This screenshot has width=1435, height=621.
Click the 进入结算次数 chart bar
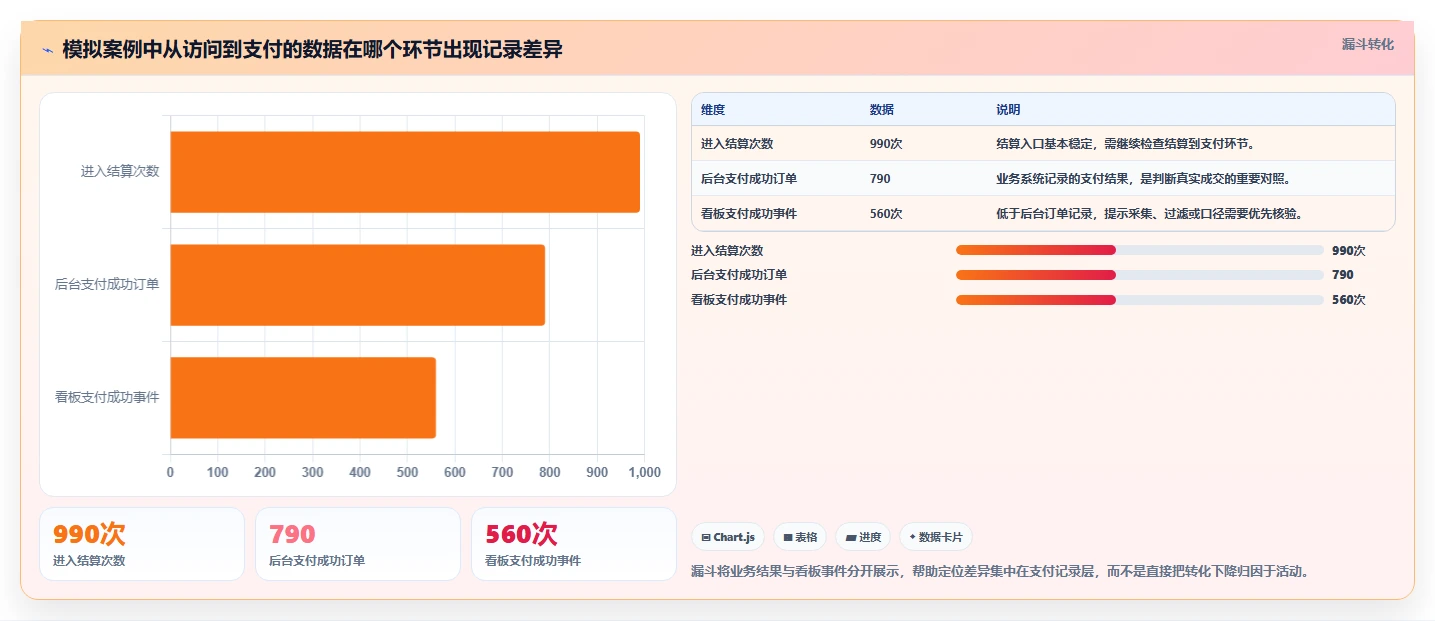click(x=405, y=172)
